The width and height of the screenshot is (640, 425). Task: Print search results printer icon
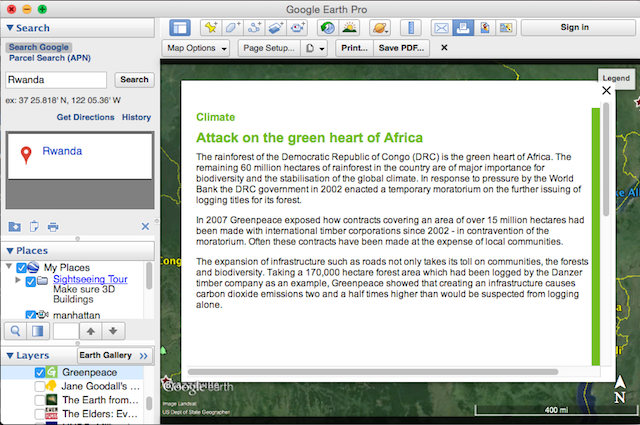point(53,227)
